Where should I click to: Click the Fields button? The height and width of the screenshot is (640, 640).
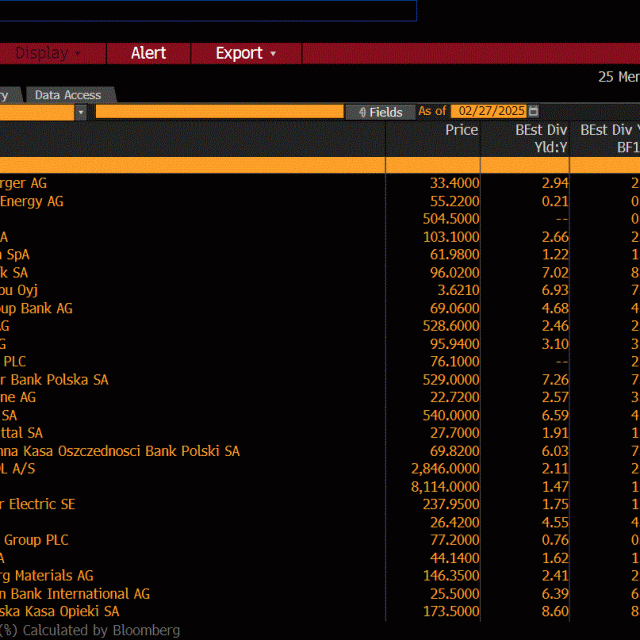point(380,112)
